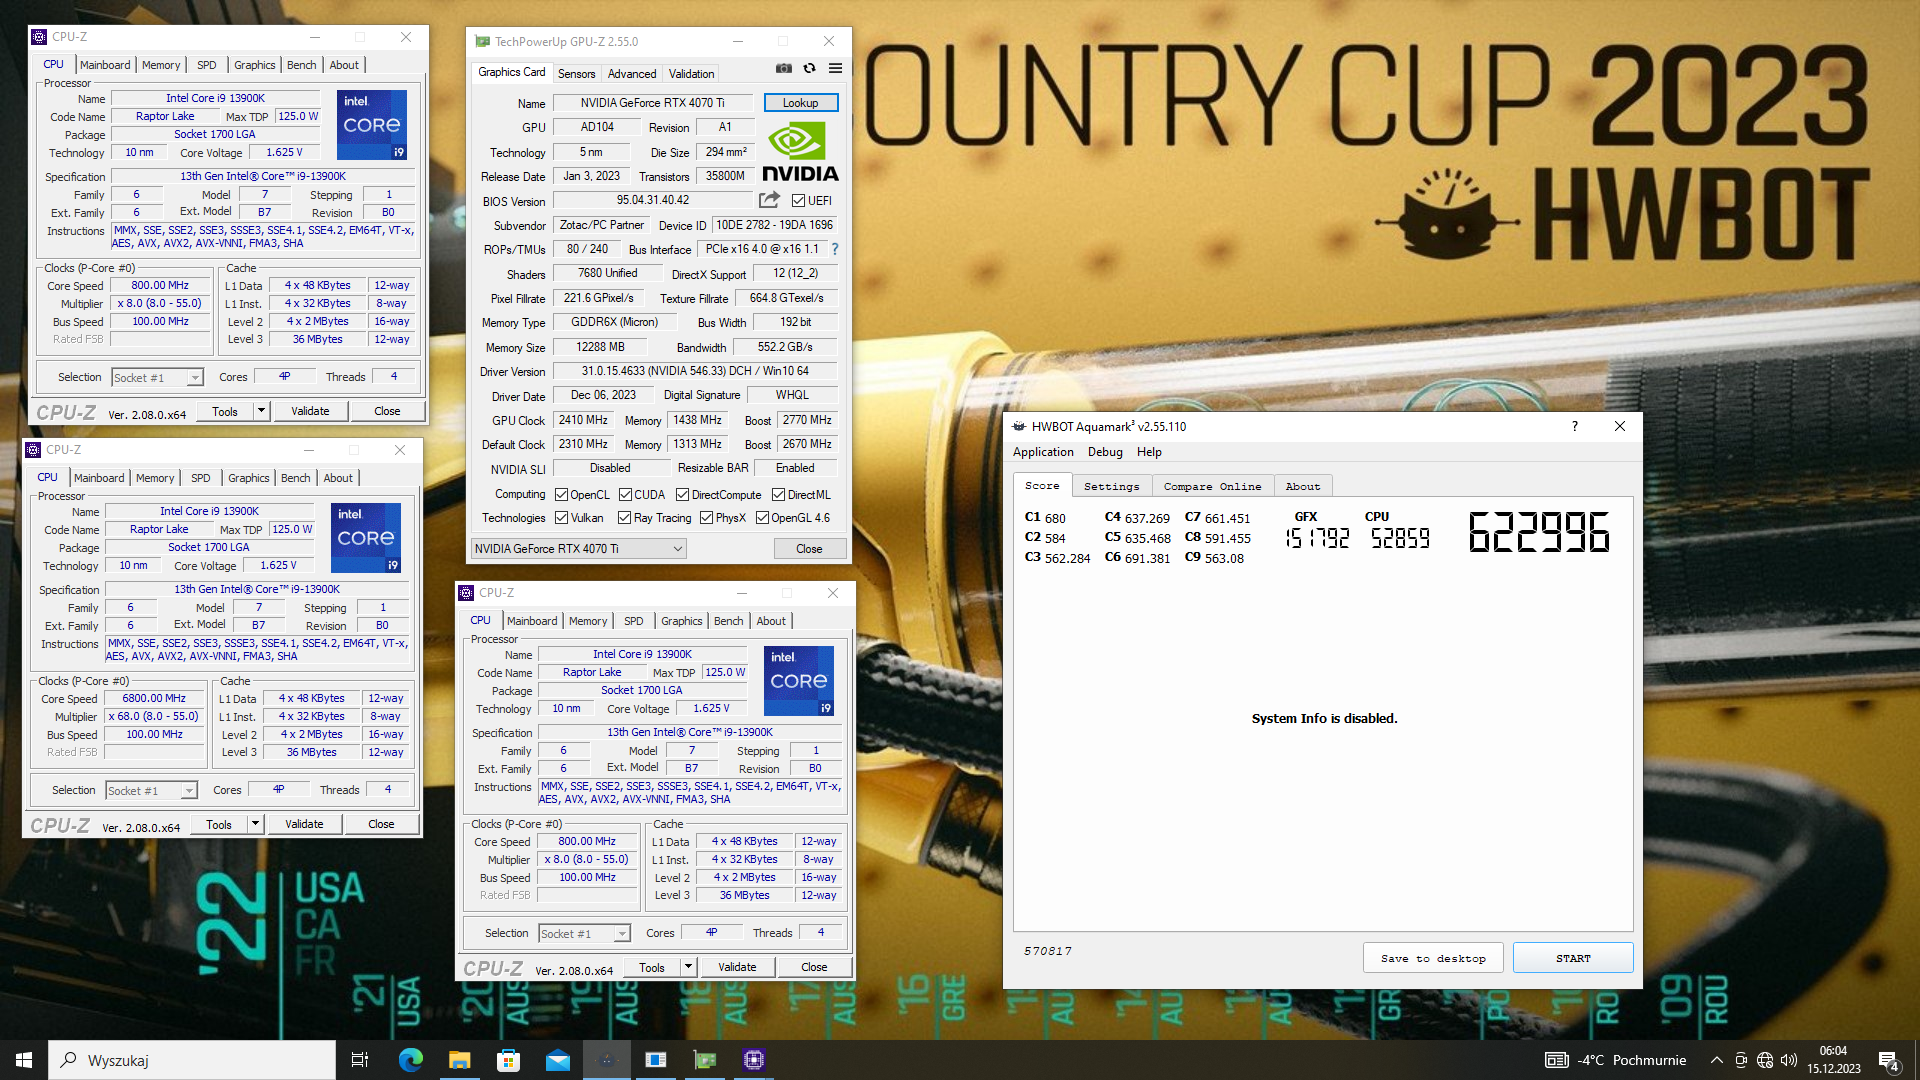Image resolution: width=1920 pixels, height=1080 pixels.
Task: Switch to CPU-Z purple taskbar icon
Action: coord(754,1060)
